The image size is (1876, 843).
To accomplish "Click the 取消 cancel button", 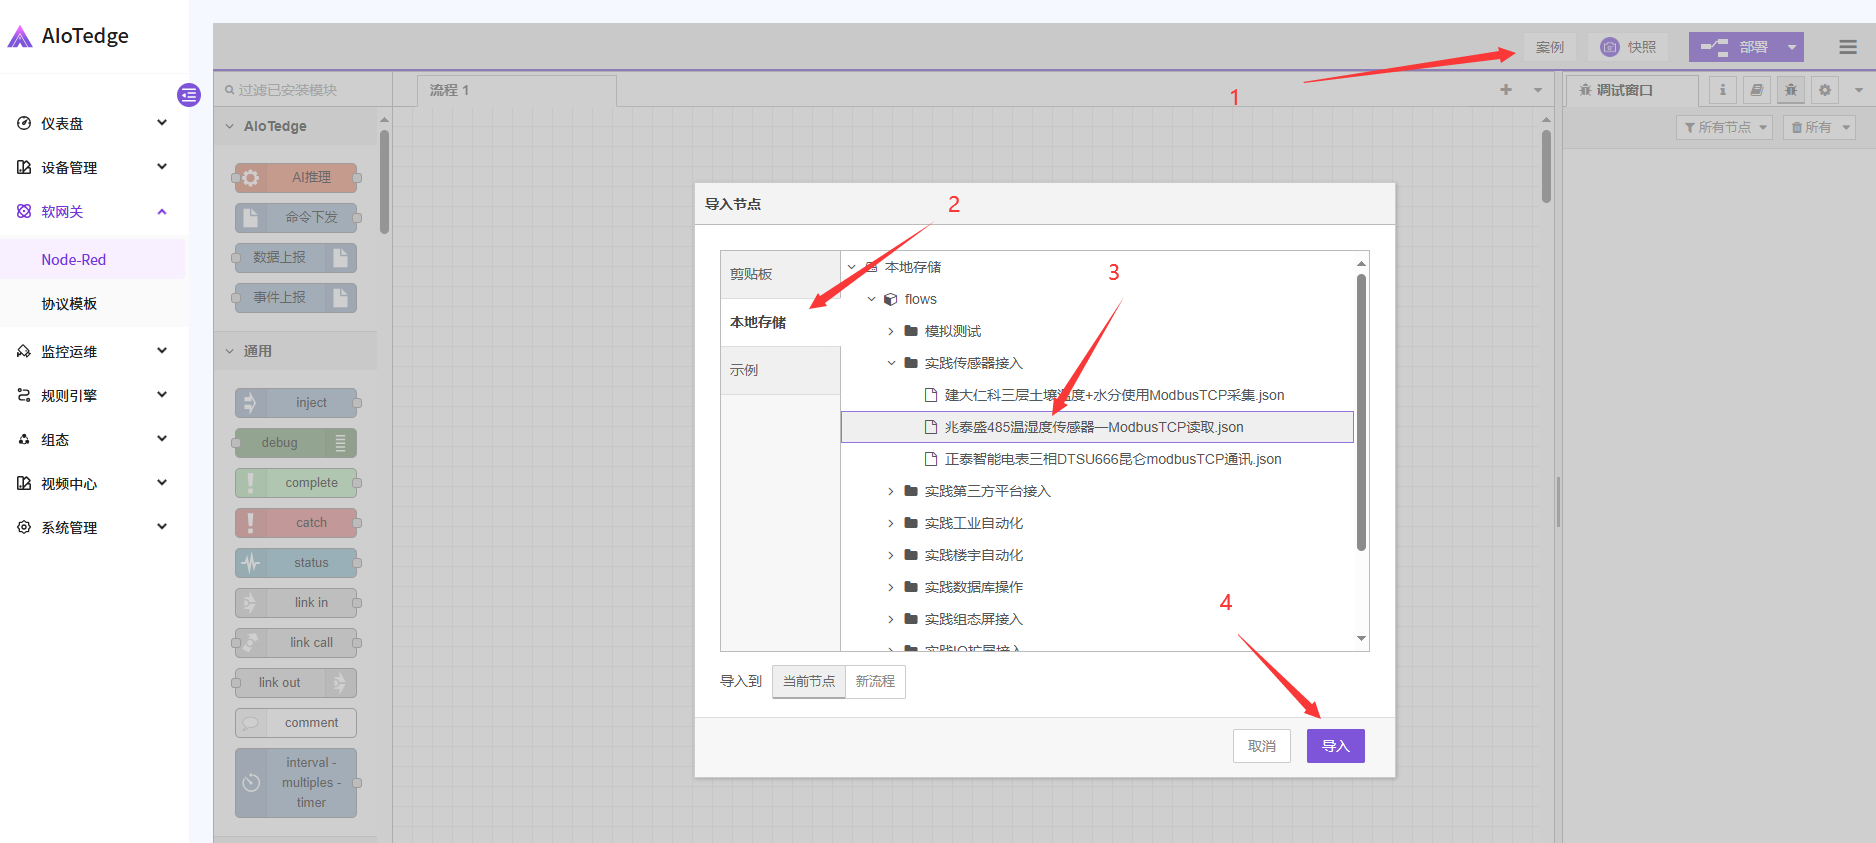I will tap(1261, 746).
